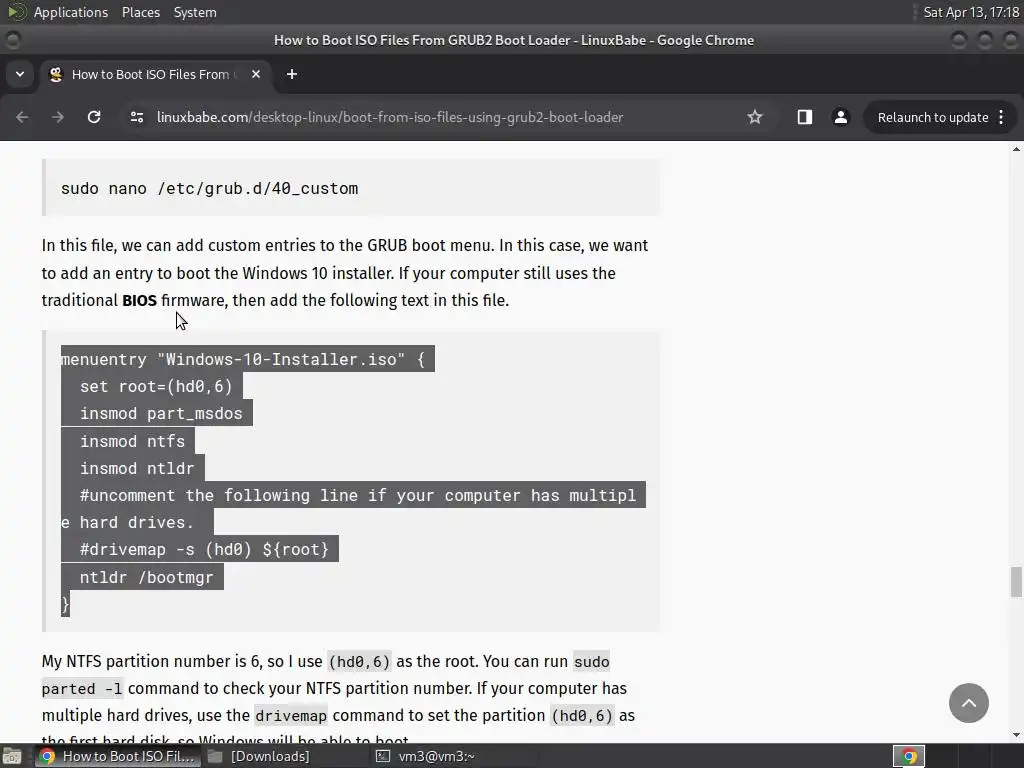Click the Applications menu logo icon

(x=16, y=12)
